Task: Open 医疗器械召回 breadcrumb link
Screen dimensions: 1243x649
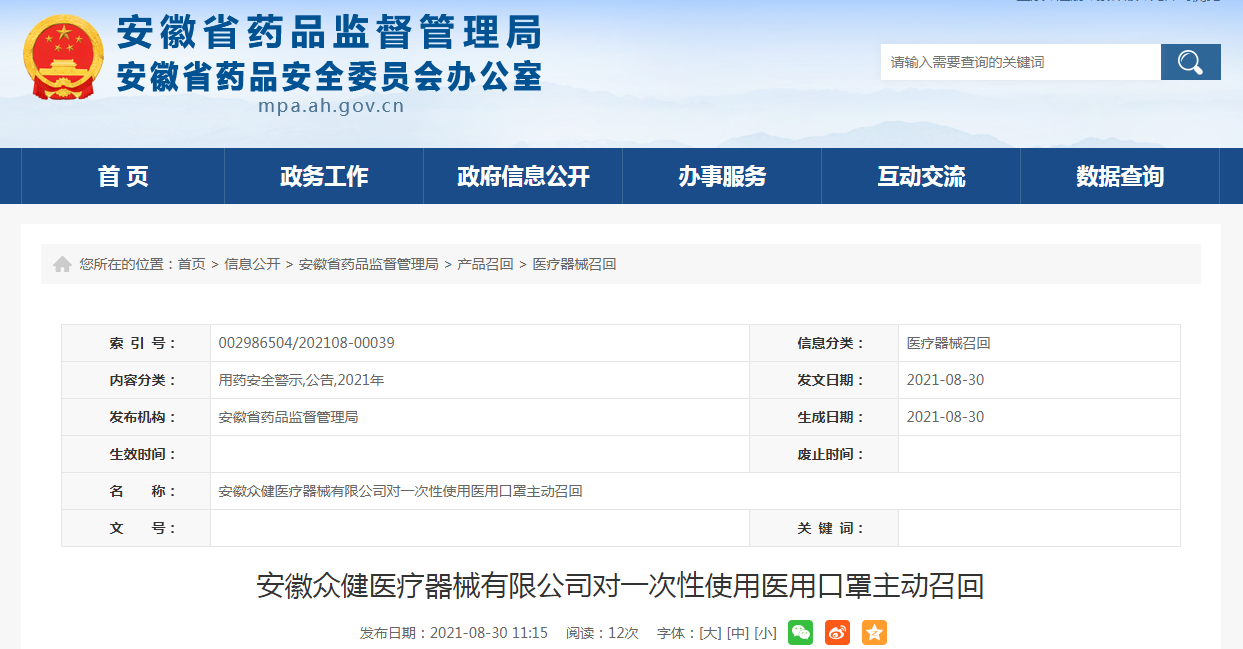Action: pyautogui.click(x=574, y=264)
